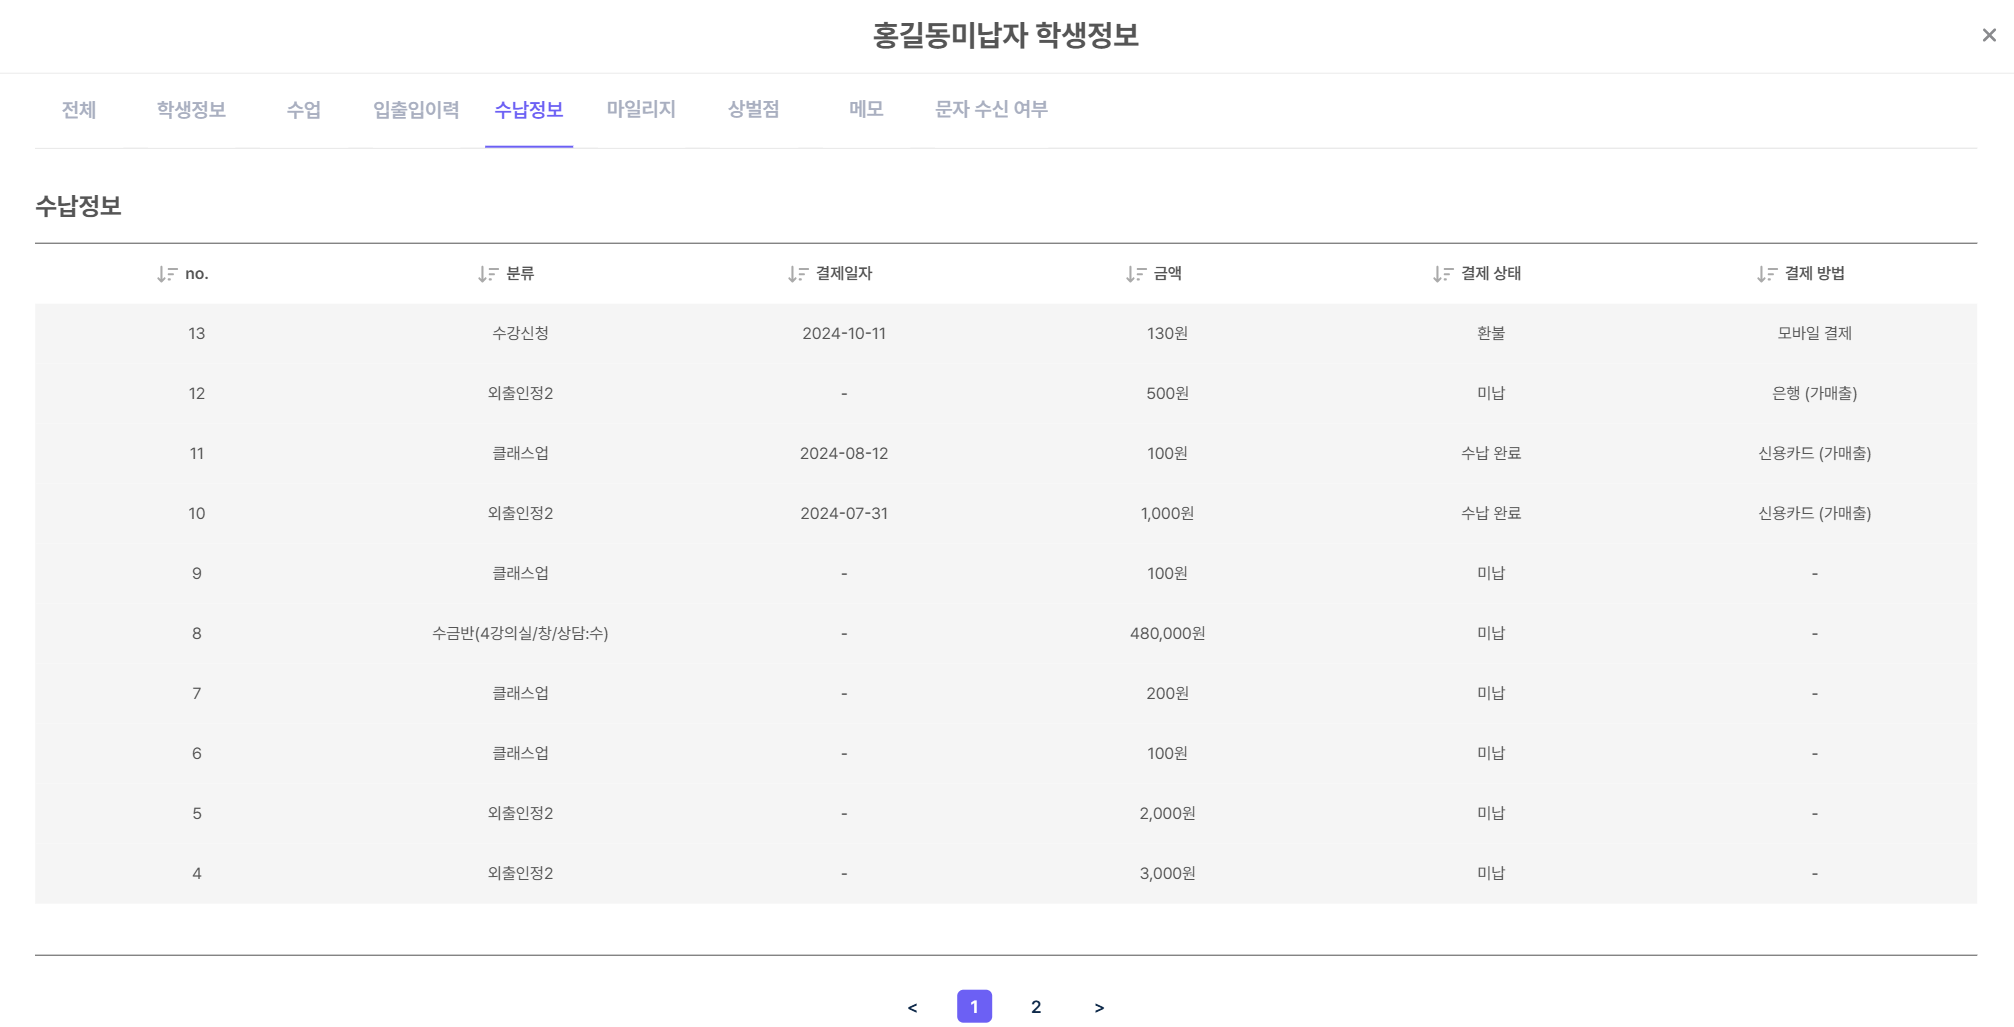
Task: Click 수금반(4강의실/창/상담:수) category cell
Action: pyautogui.click(x=520, y=634)
